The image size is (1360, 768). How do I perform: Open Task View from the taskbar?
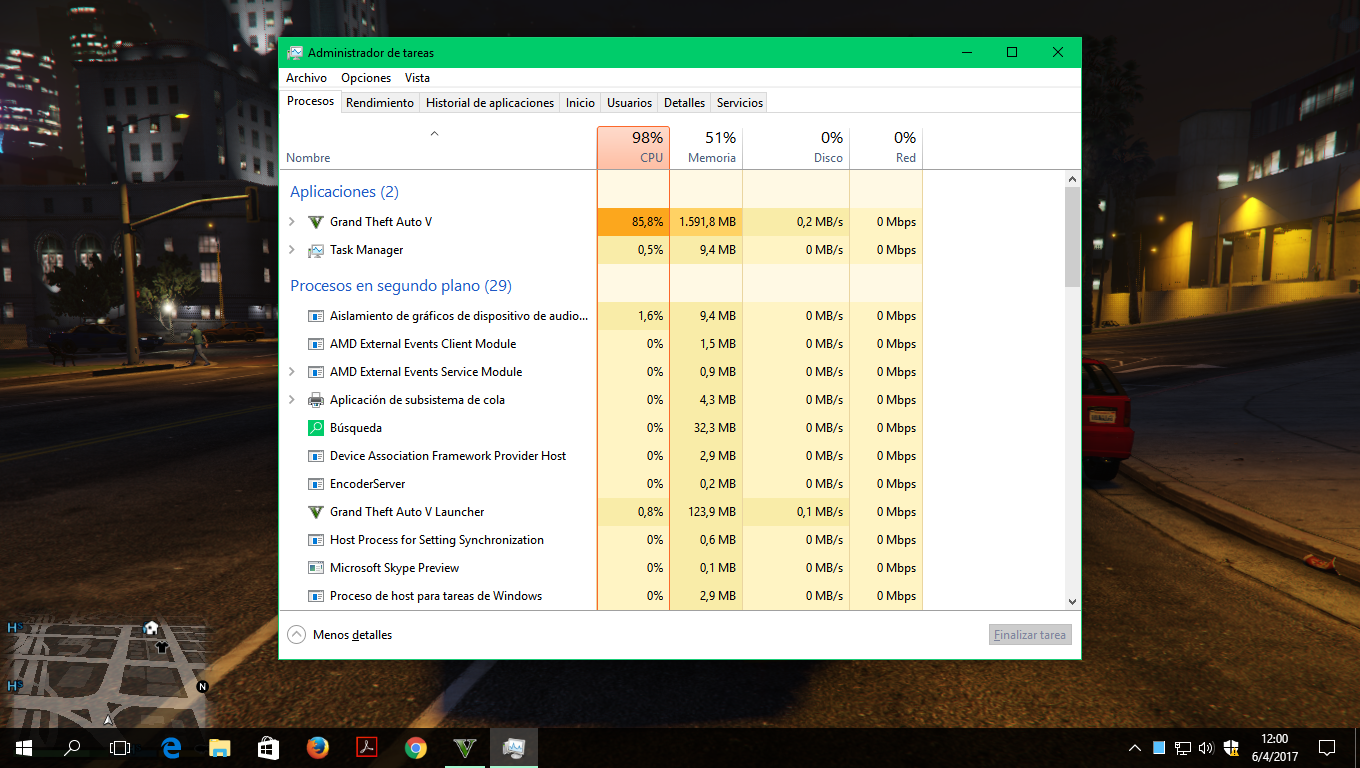120,748
